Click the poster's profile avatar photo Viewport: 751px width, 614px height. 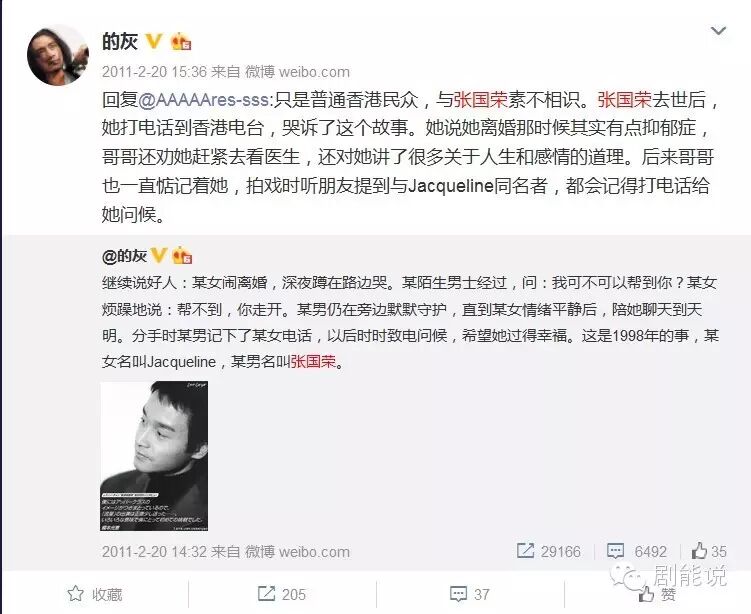pos(58,55)
